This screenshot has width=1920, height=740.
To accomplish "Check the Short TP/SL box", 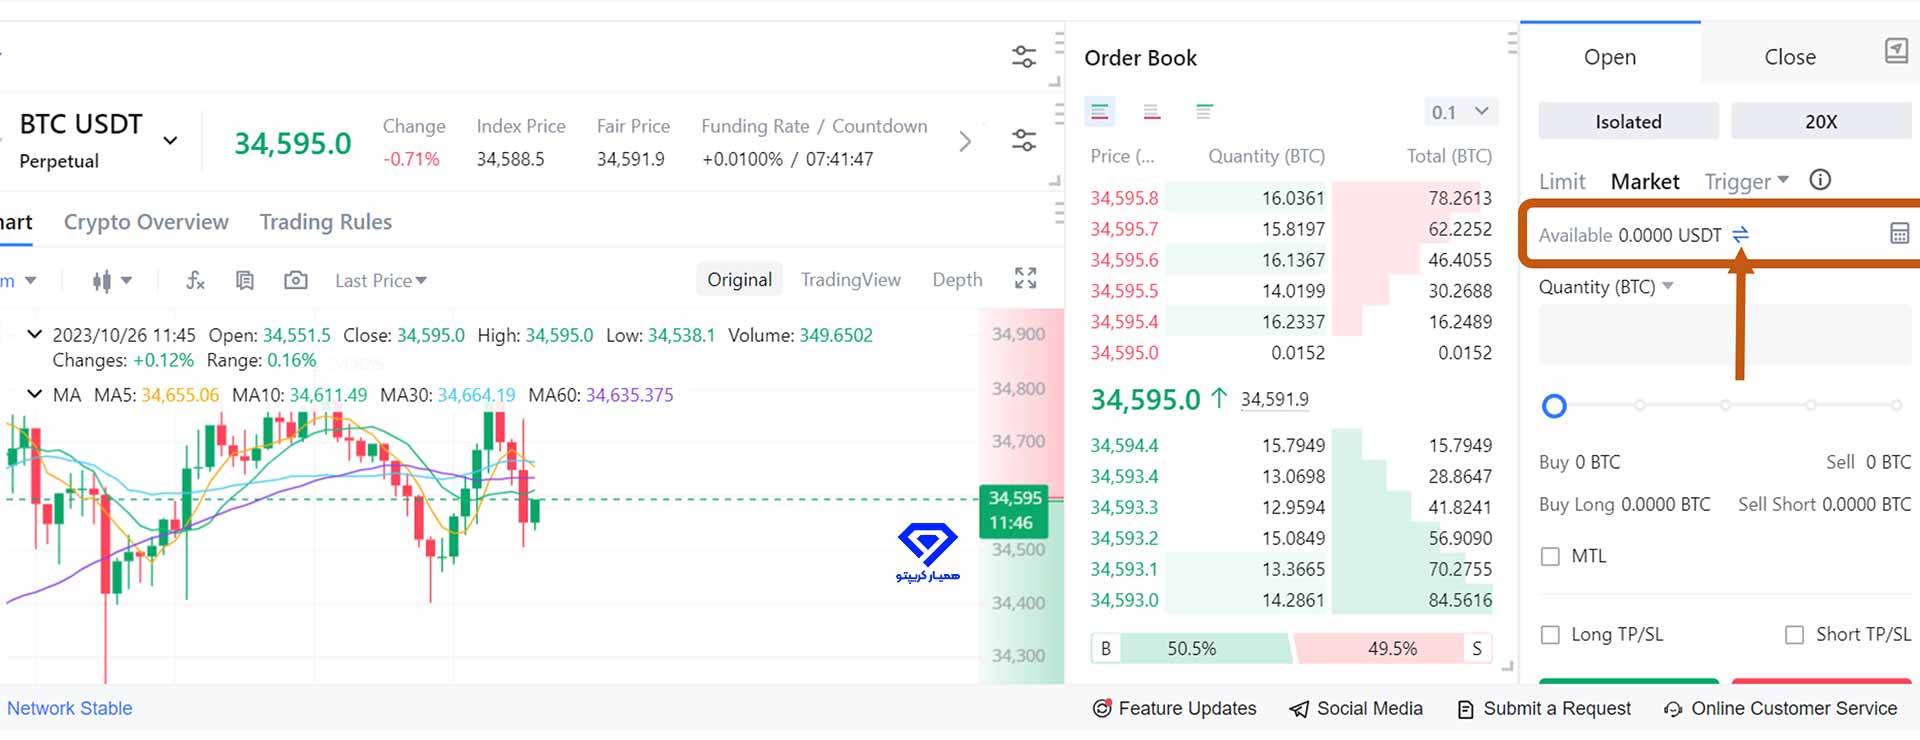I will 1794,634.
